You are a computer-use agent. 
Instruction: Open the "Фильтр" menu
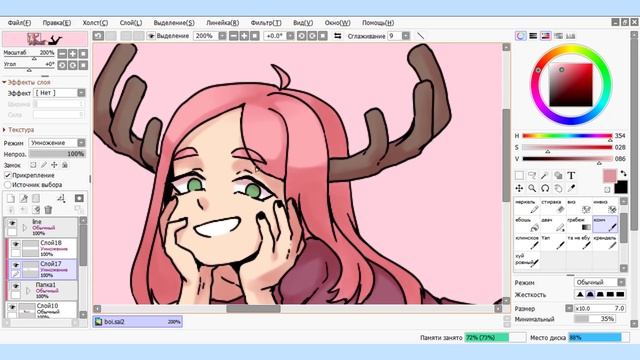[266, 23]
